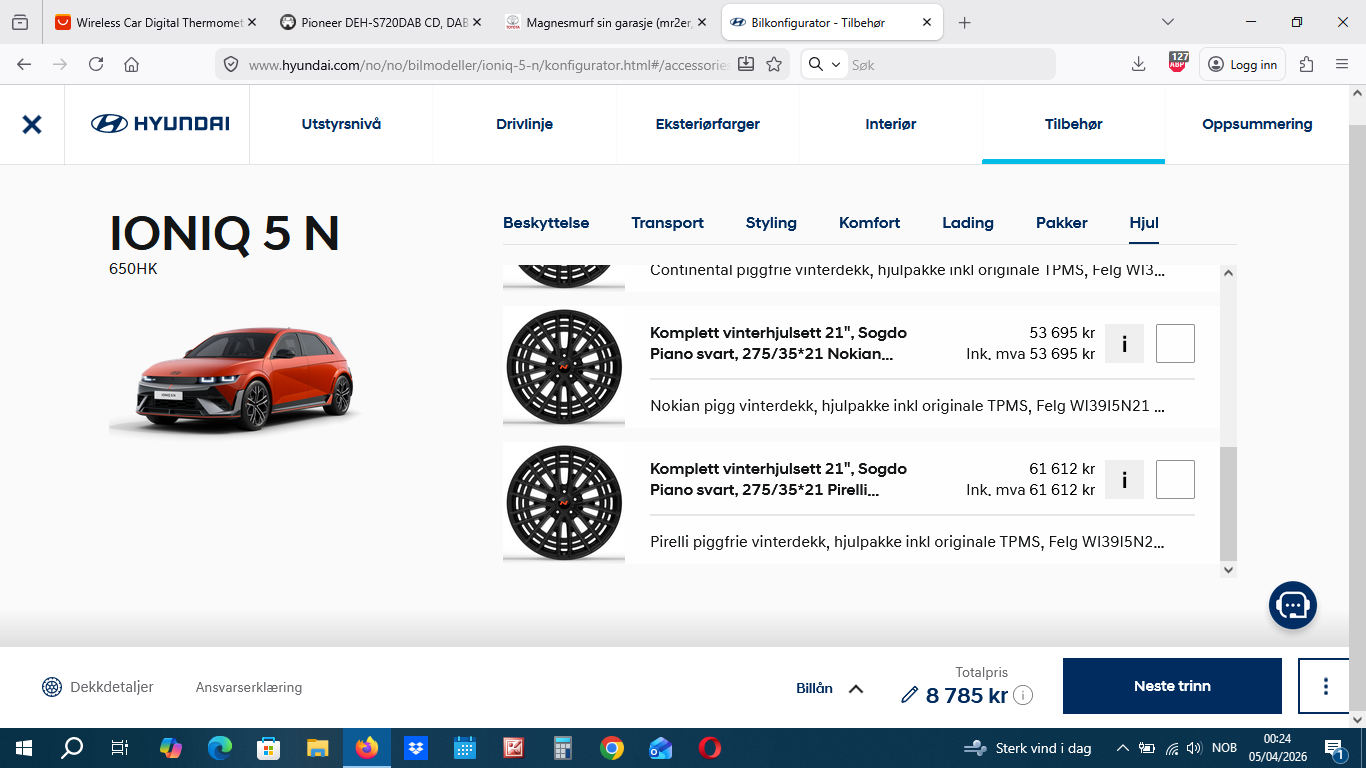Open info popup for Pirelli winter wheel set
The image size is (1366, 768).
coord(1124,479)
